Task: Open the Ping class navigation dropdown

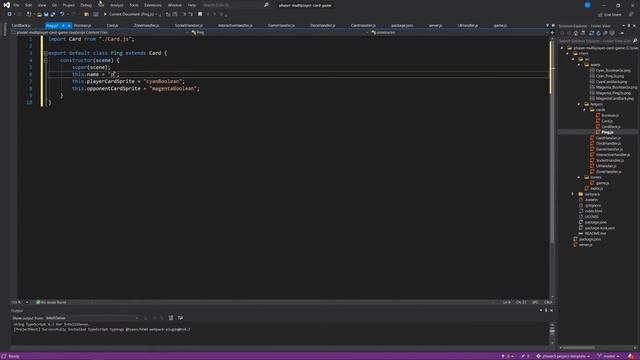Action: (279, 32)
